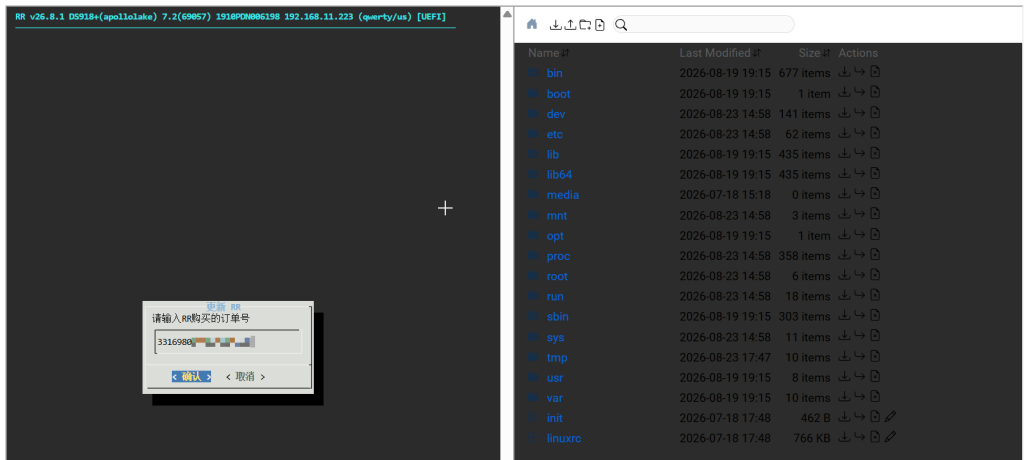
Task: Click the RR version header text
Action: pyautogui.click(x=231, y=16)
